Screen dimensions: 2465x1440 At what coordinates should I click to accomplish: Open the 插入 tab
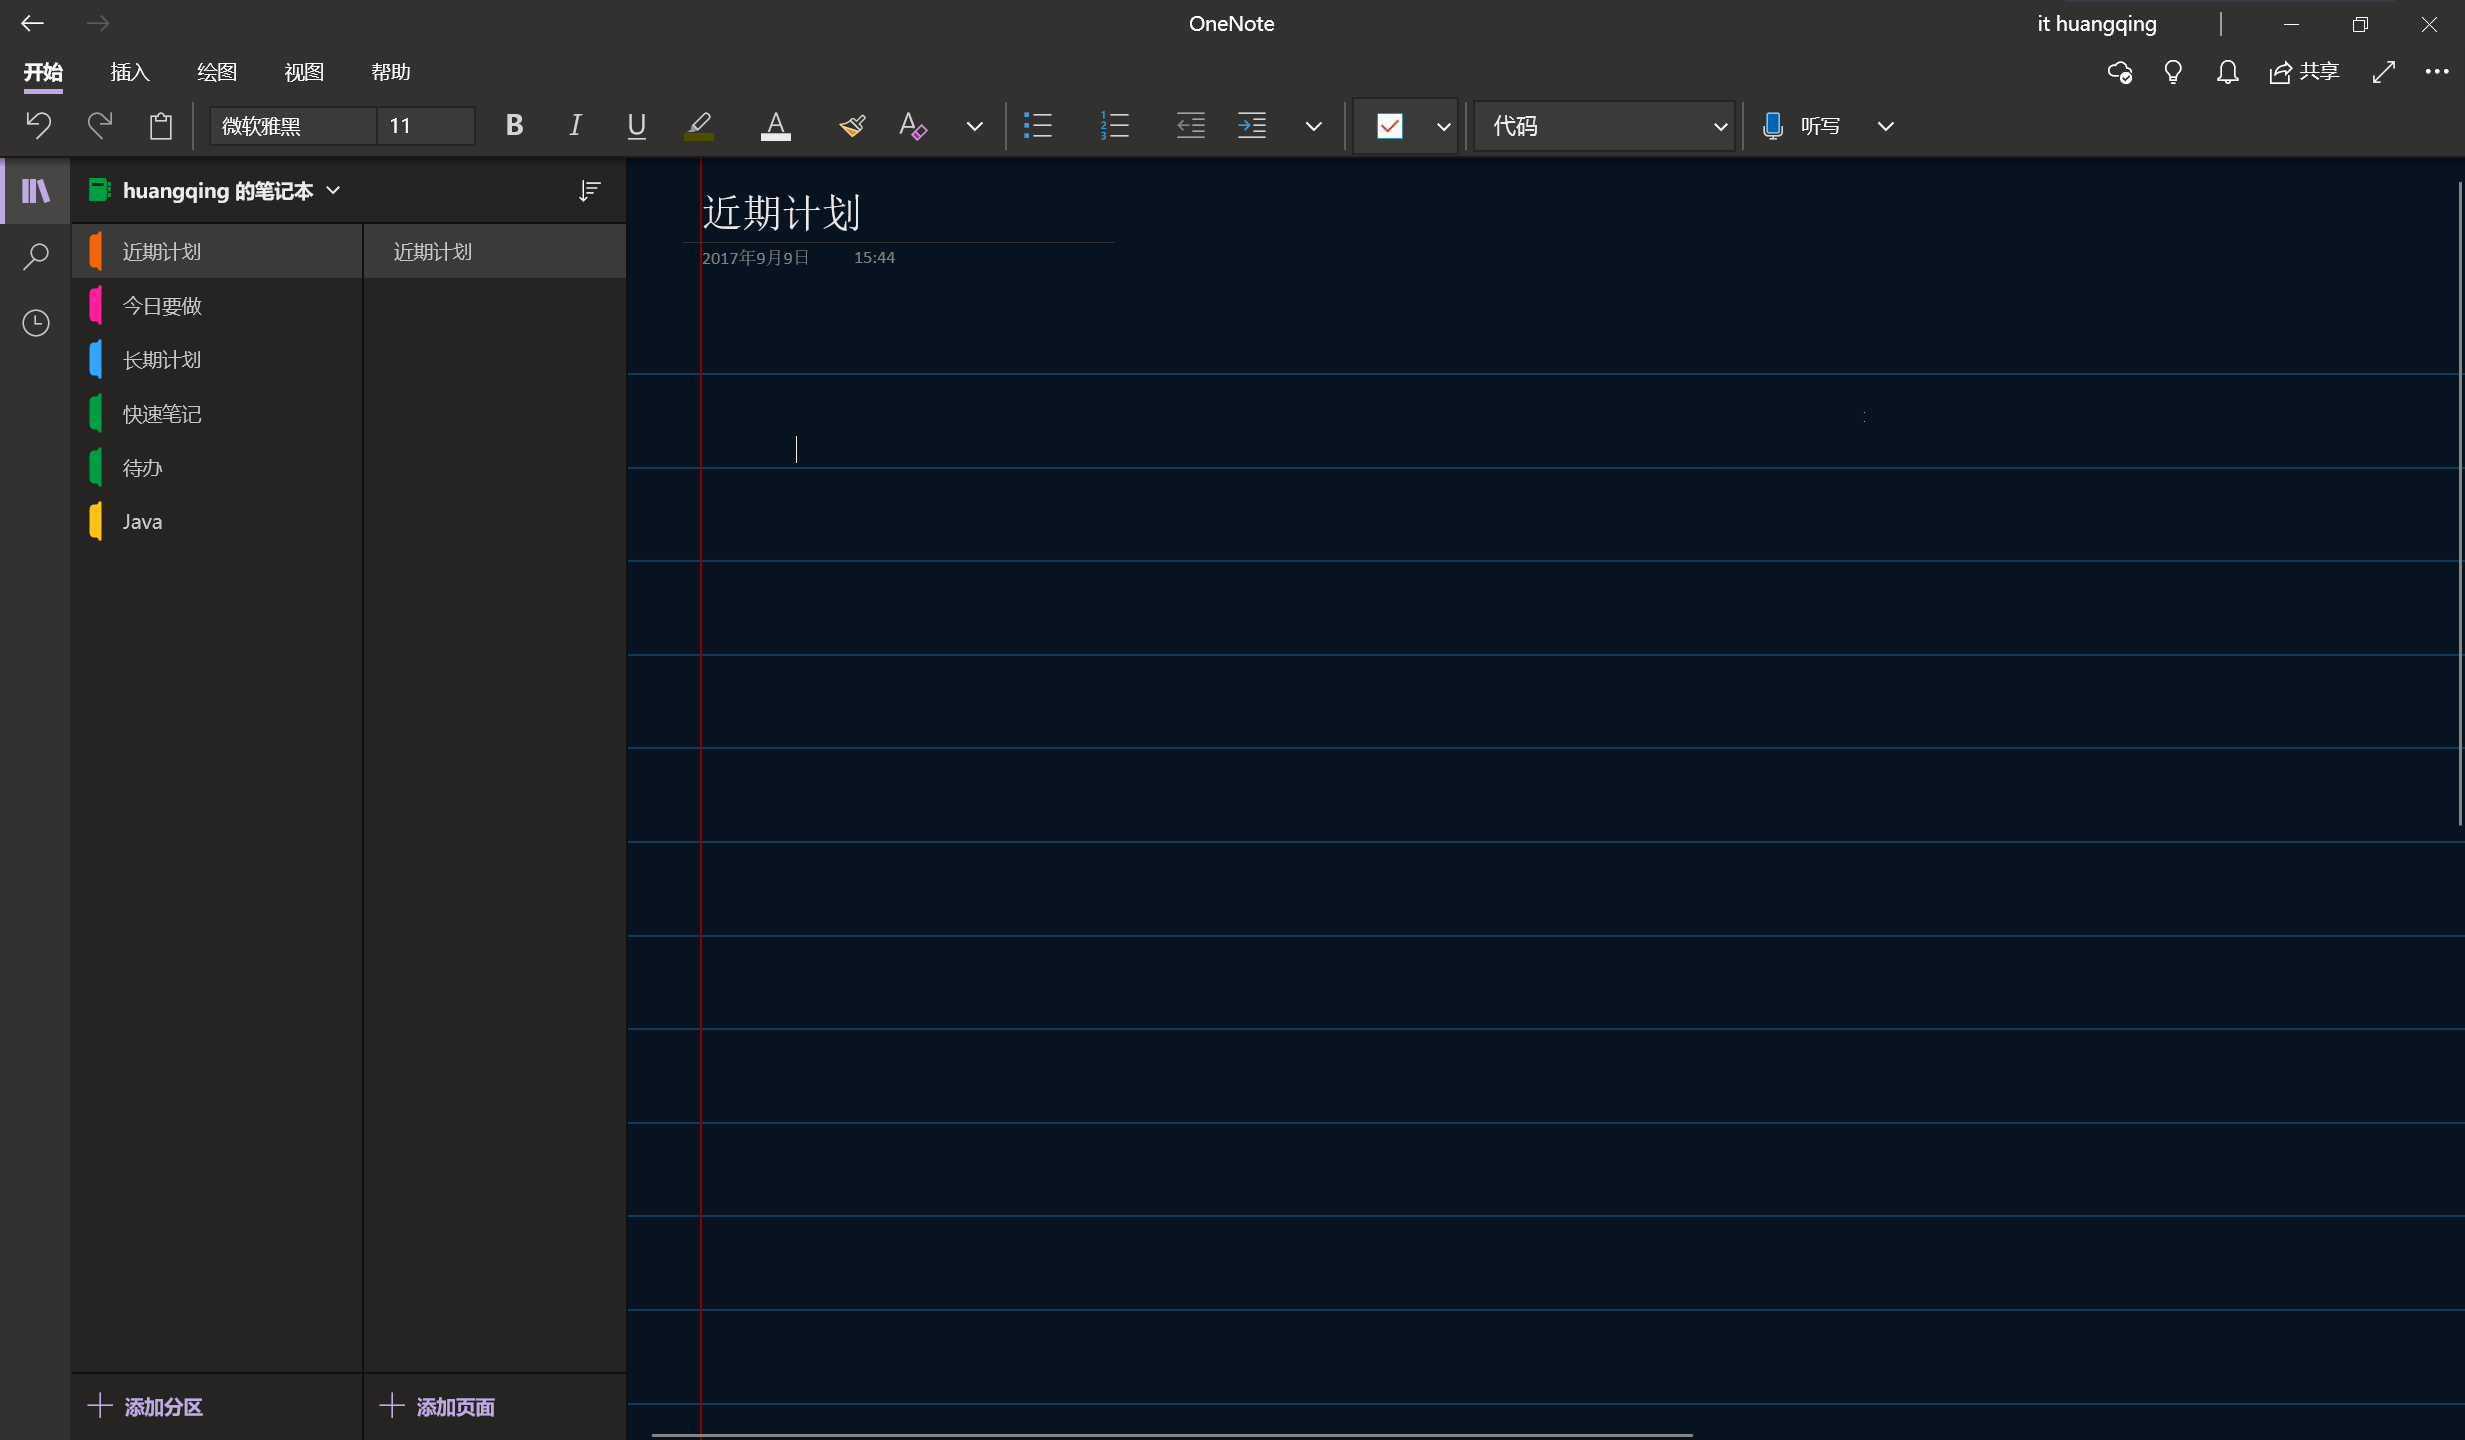click(x=130, y=72)
